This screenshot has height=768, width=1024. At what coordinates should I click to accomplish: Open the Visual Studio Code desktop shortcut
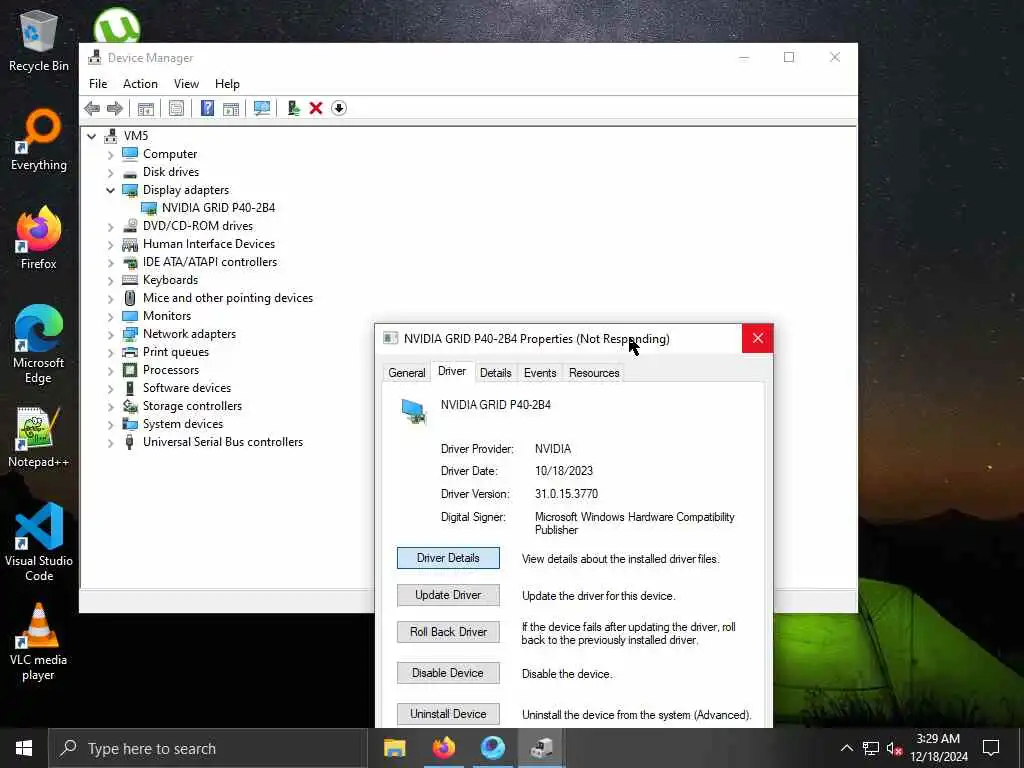[39, 542]
